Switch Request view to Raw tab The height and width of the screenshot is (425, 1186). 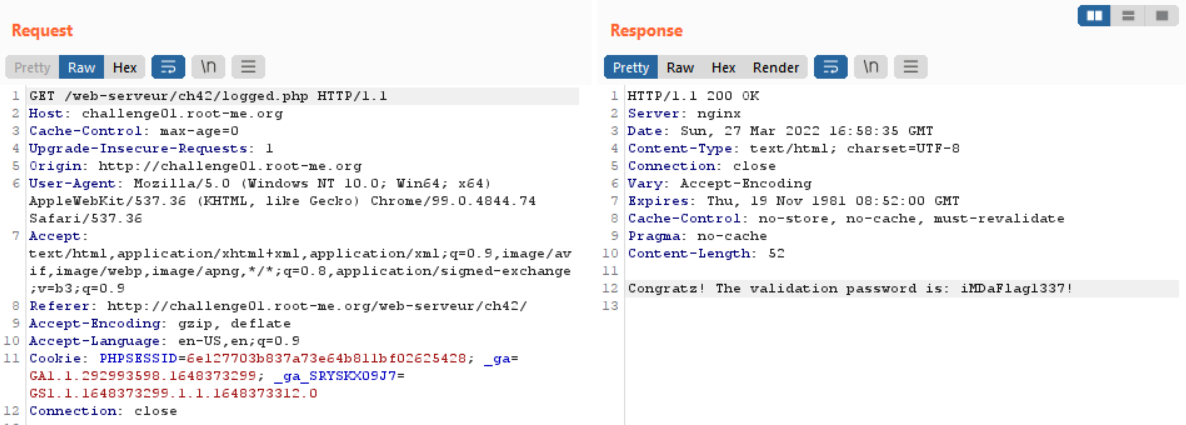click(82, 67)
